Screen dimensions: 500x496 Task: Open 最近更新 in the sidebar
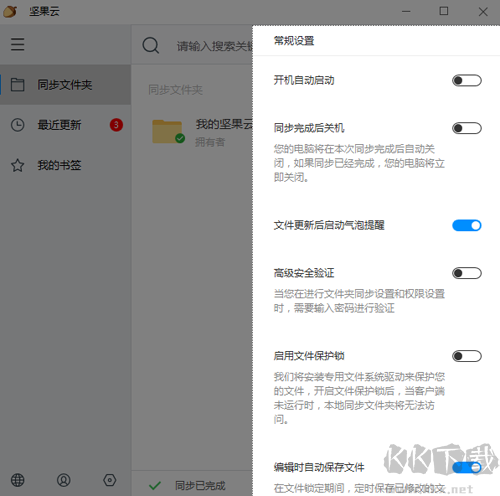click(x=65, y=125)
